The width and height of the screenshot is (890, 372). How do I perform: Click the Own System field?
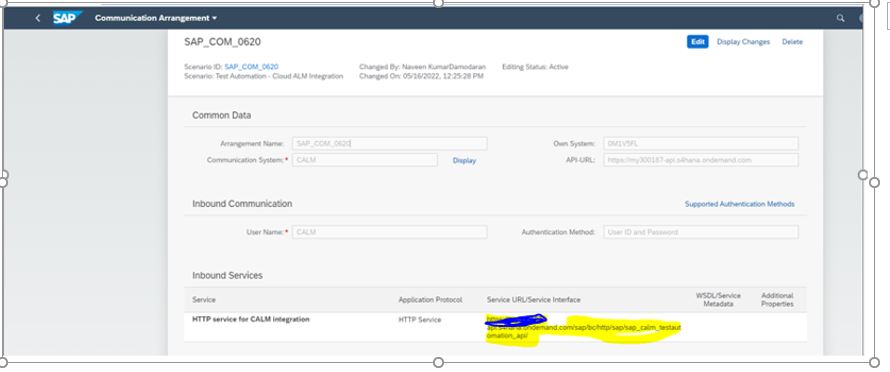701,144
